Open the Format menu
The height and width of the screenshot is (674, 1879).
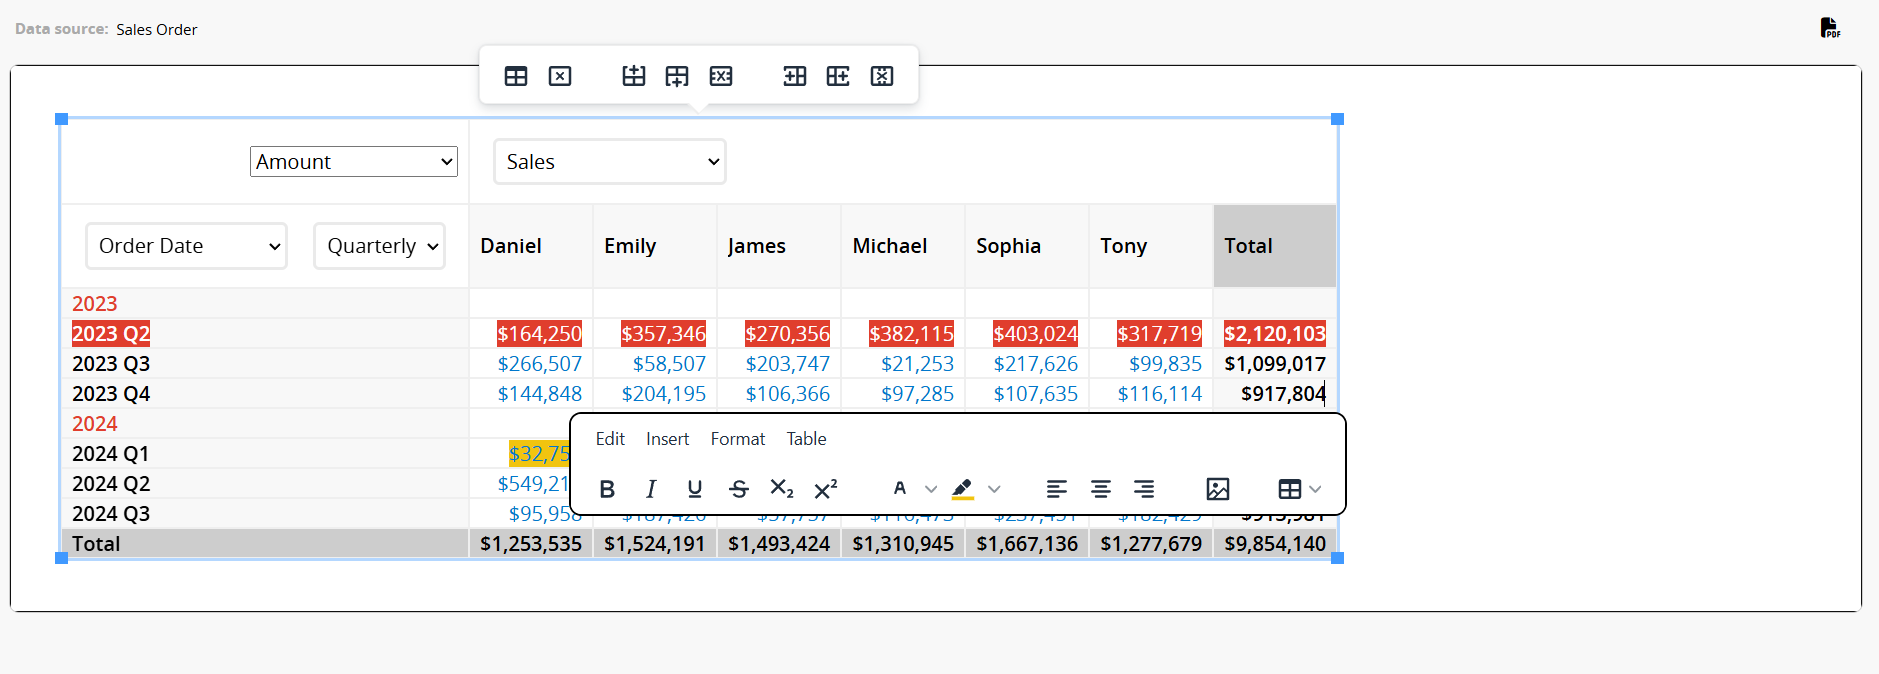click(x=737, y=439)
